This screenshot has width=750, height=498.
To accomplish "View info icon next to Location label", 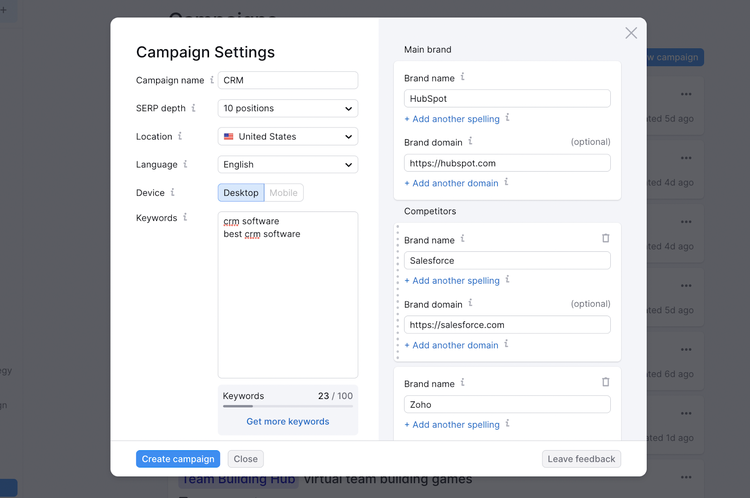I will point(180,136).
